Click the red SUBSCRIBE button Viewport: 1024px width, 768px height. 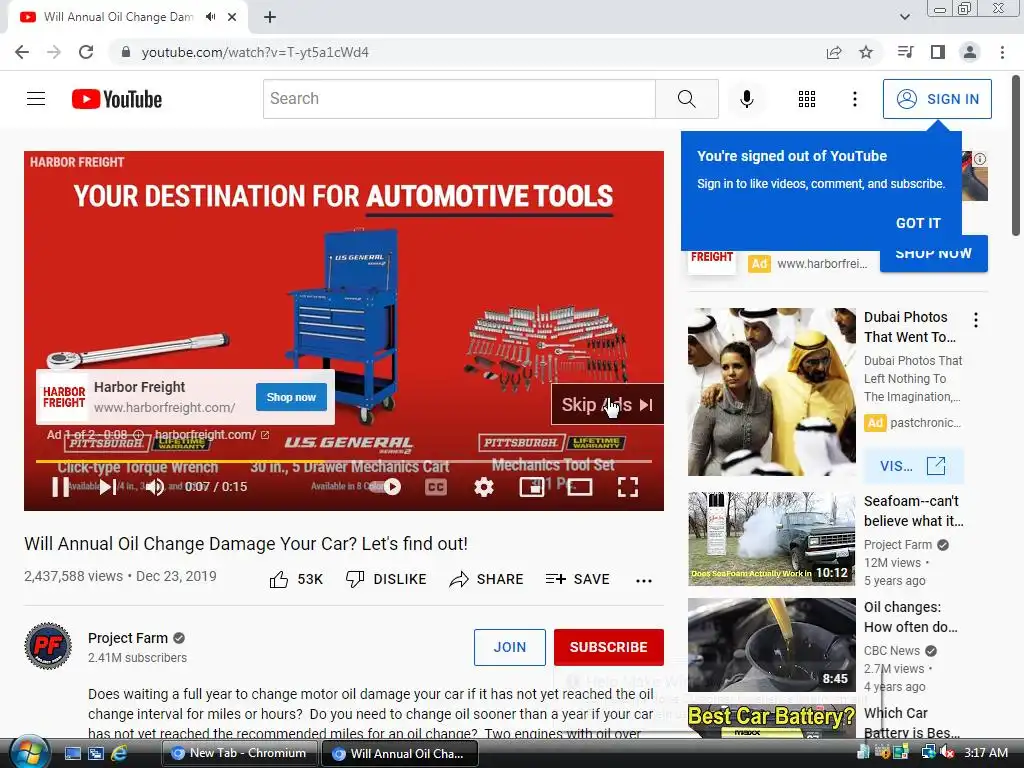[609, 647]
